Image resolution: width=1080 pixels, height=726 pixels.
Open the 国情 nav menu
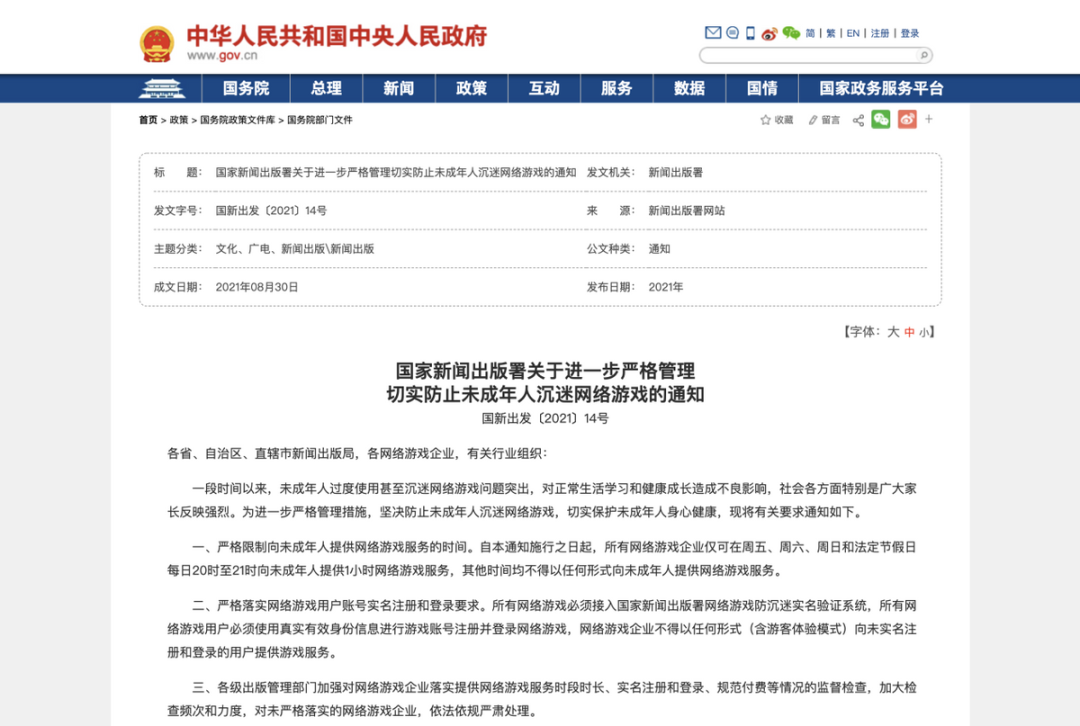point(762,88)
